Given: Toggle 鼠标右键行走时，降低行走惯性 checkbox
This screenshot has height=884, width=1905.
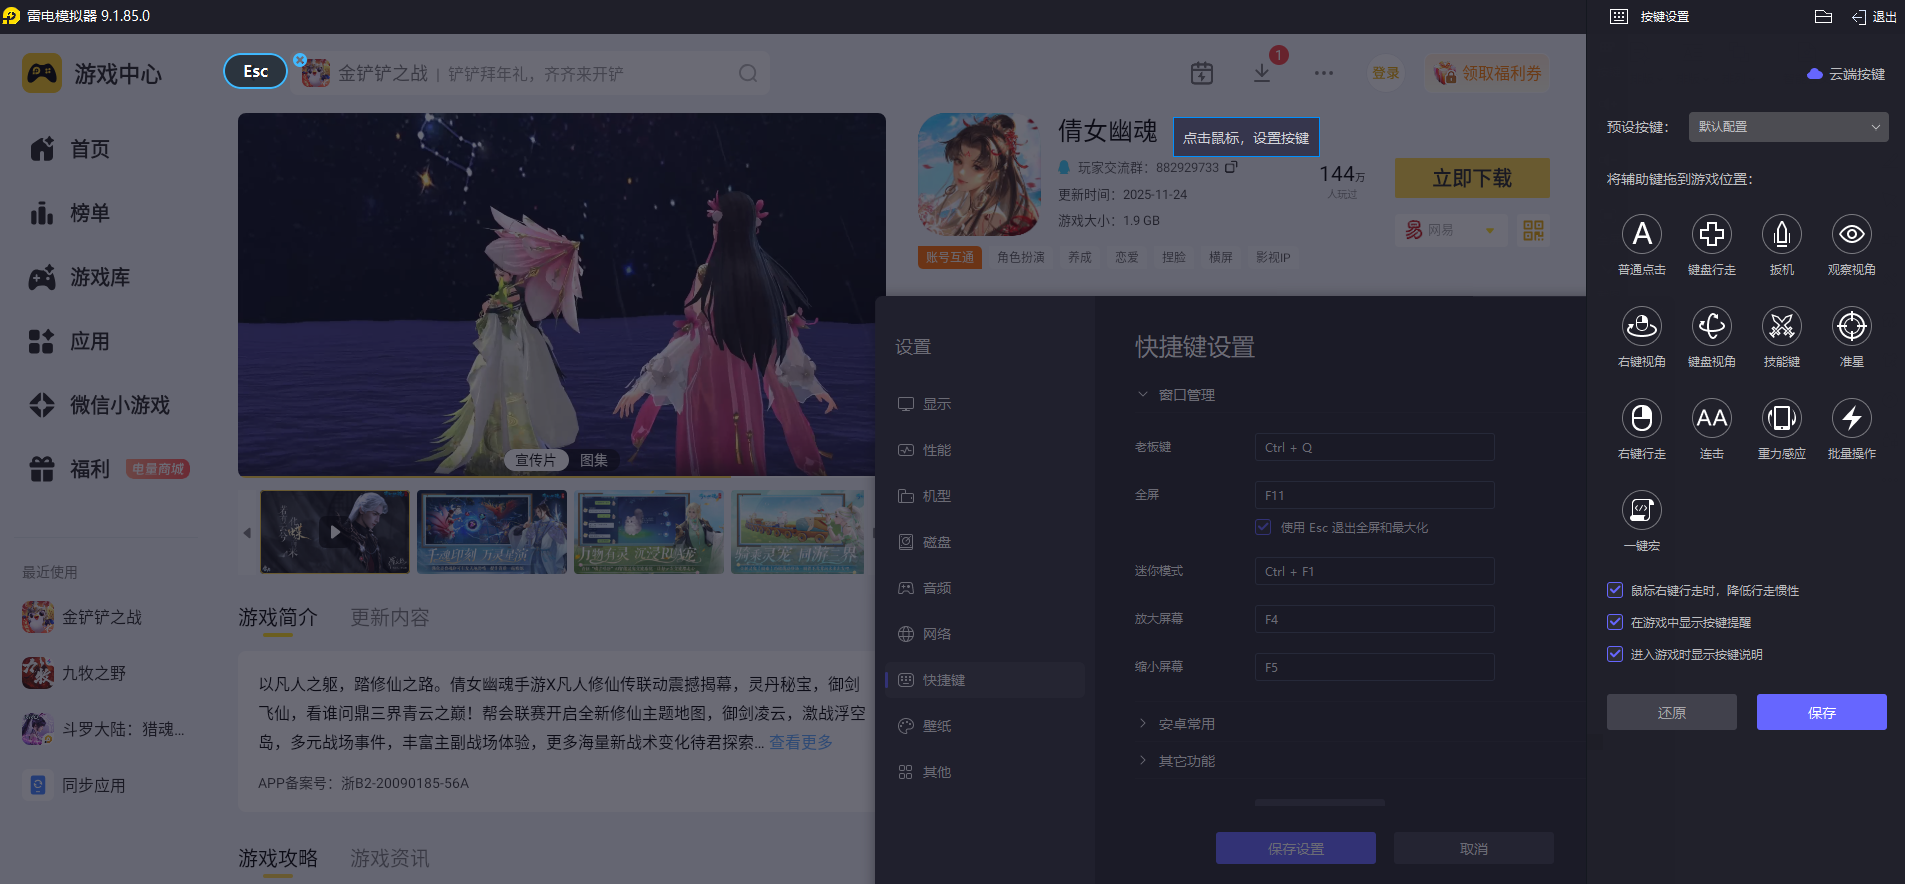Looking at the screenshot, I should coord(1614,590).
